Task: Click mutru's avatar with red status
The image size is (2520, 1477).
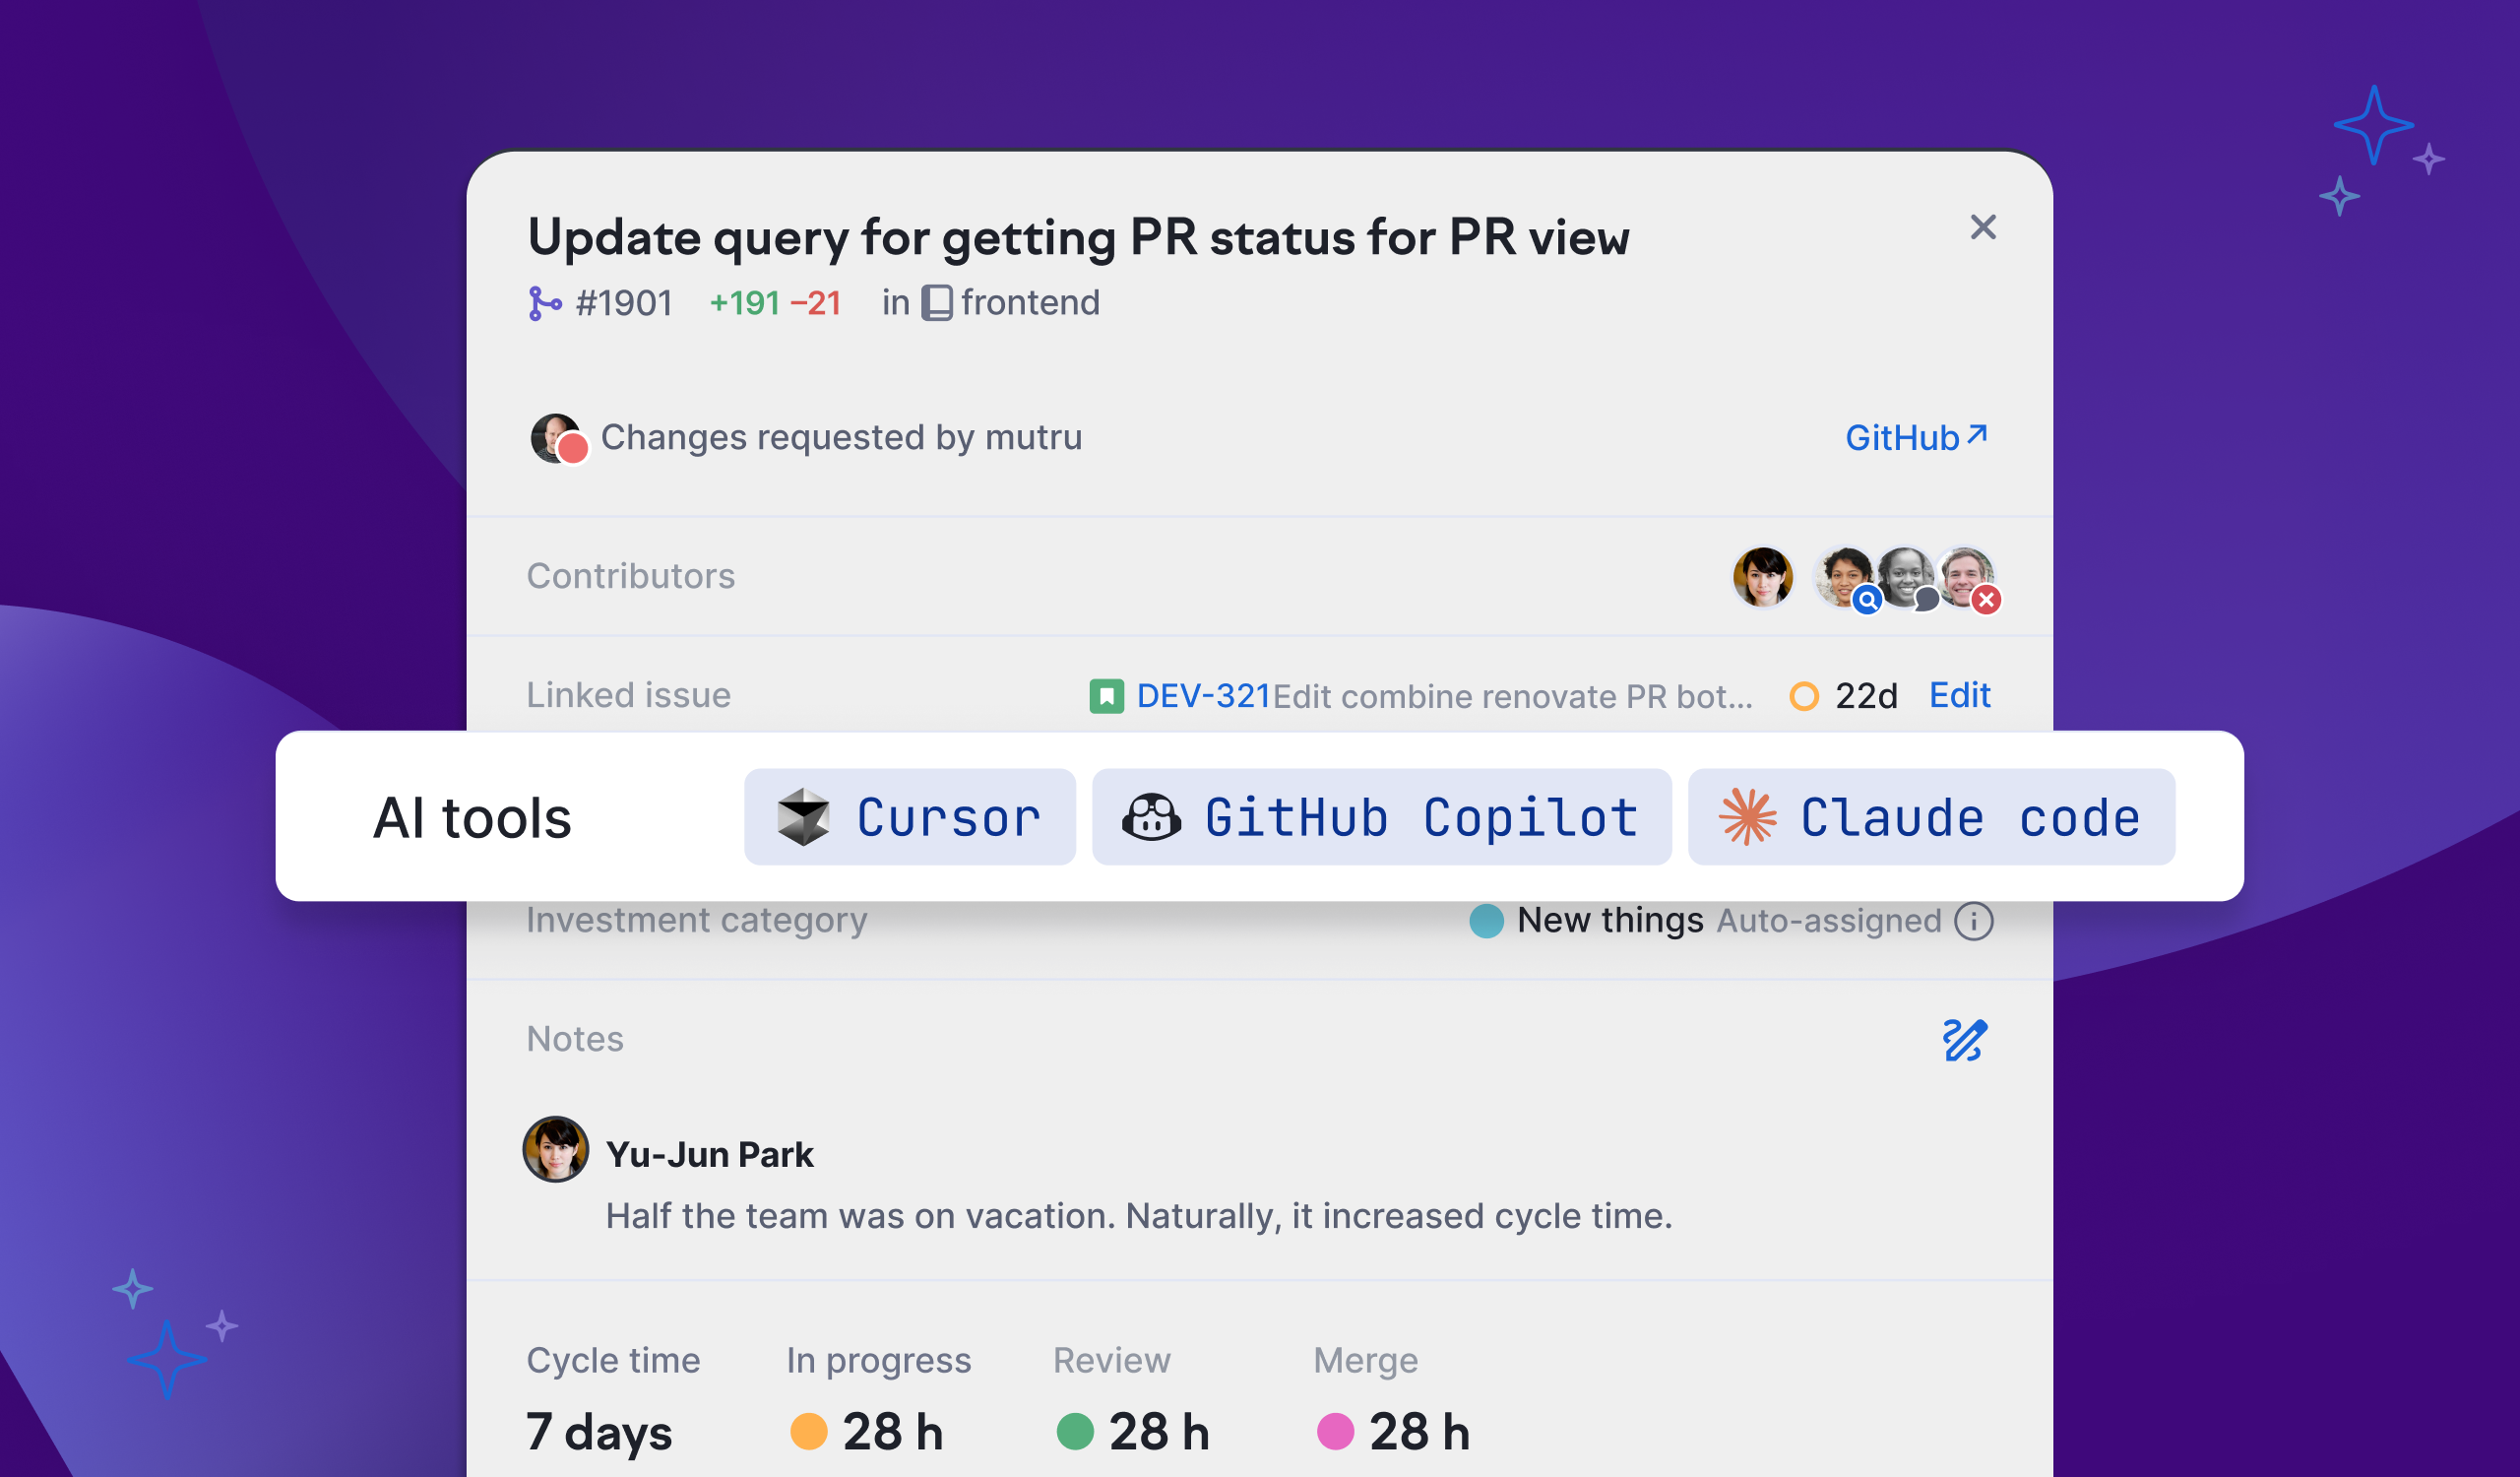Action: 557,438
